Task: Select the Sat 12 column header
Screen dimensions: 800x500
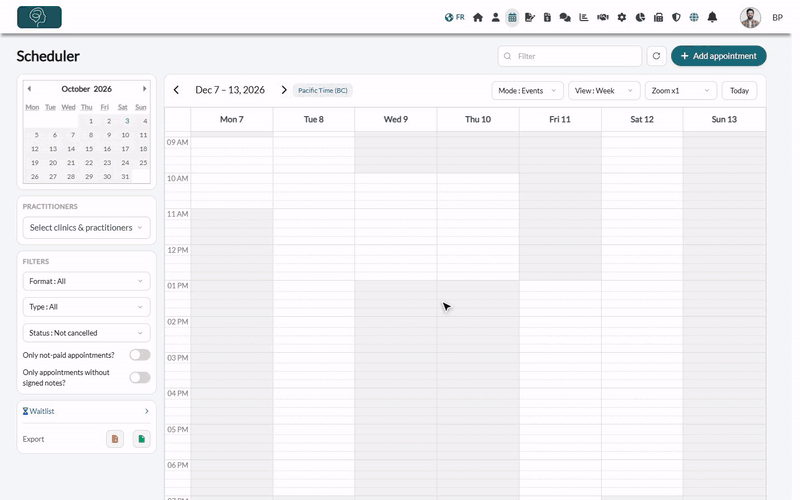Action: tap(642, 119)
